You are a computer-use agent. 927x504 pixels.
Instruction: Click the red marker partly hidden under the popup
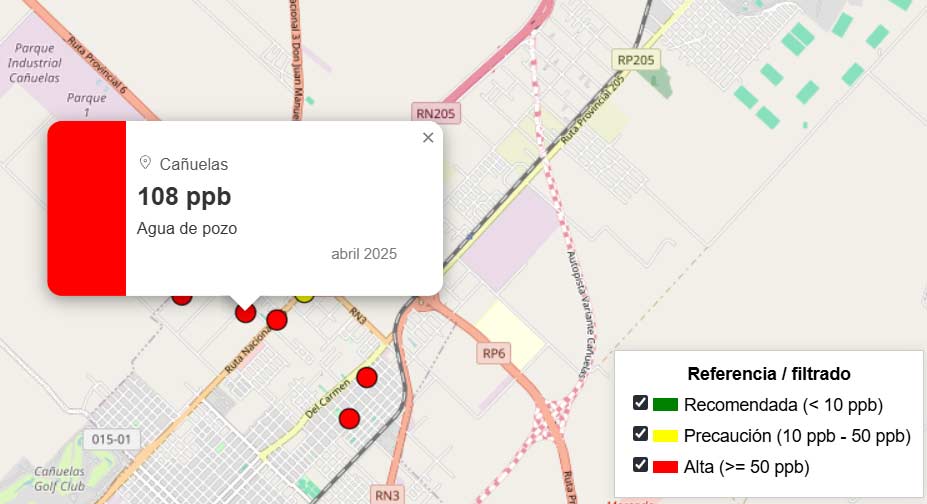(x=182, y=297)
